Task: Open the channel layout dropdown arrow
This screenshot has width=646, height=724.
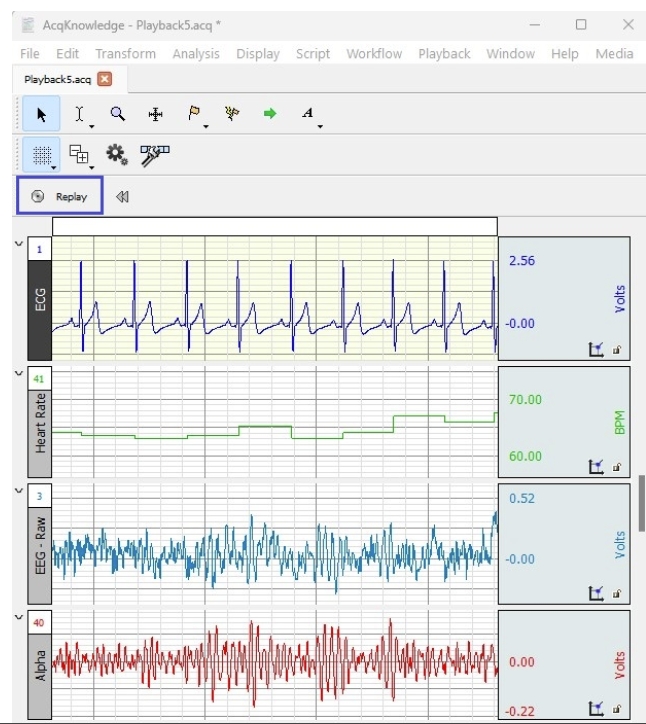Action: pos(91,166)
